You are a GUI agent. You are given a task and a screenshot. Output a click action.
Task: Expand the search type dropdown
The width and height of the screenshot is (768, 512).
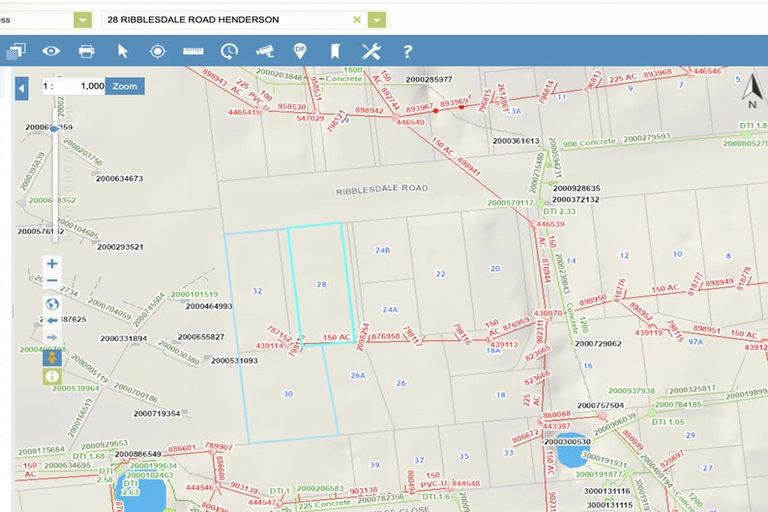point(82,20)
